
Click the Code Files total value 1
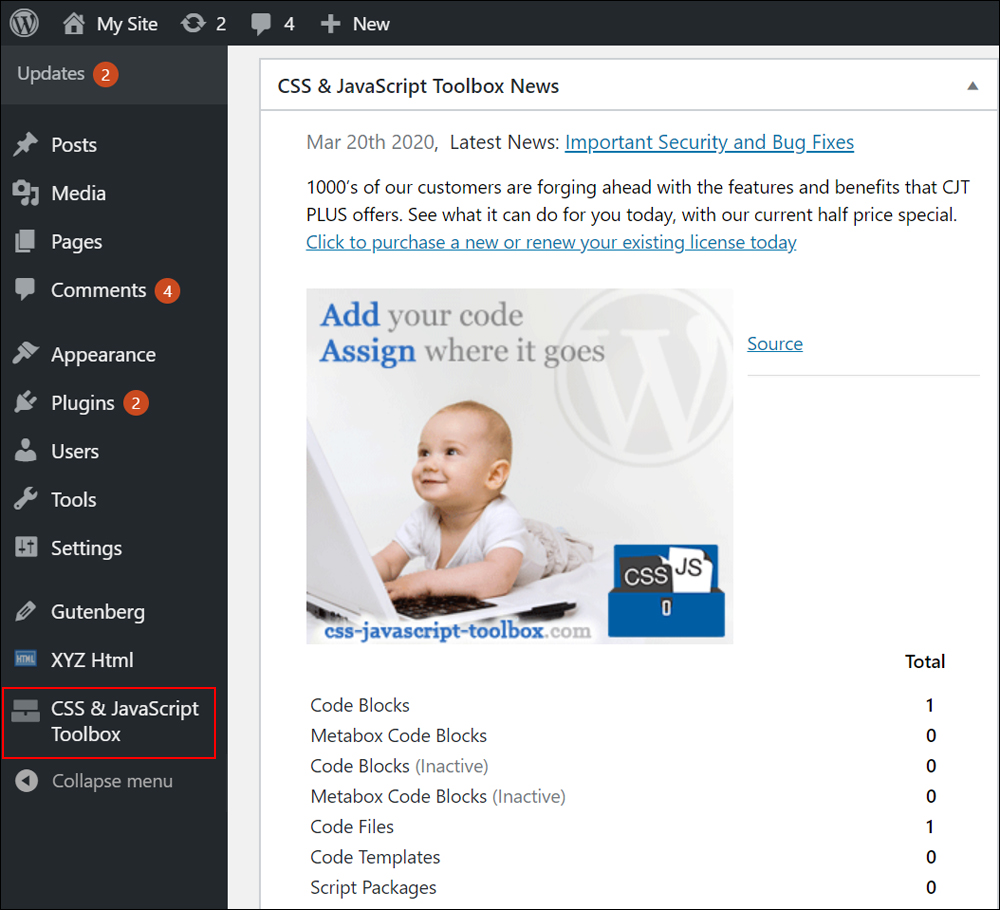(x=930, y=826)
